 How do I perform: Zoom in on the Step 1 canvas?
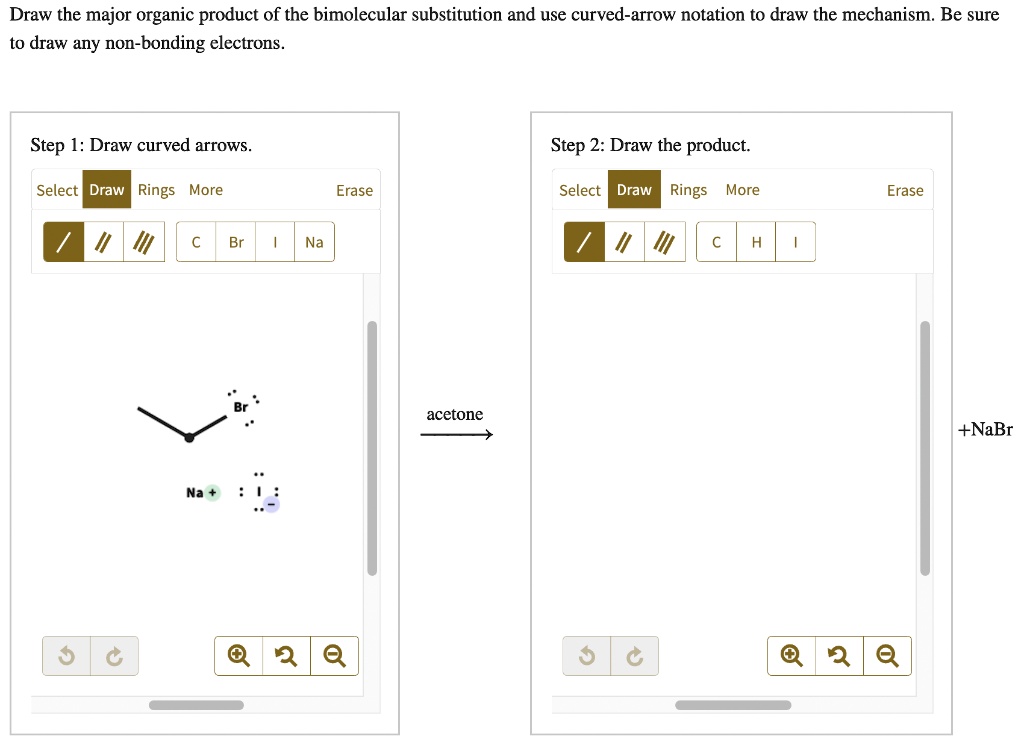pos(236,655)
